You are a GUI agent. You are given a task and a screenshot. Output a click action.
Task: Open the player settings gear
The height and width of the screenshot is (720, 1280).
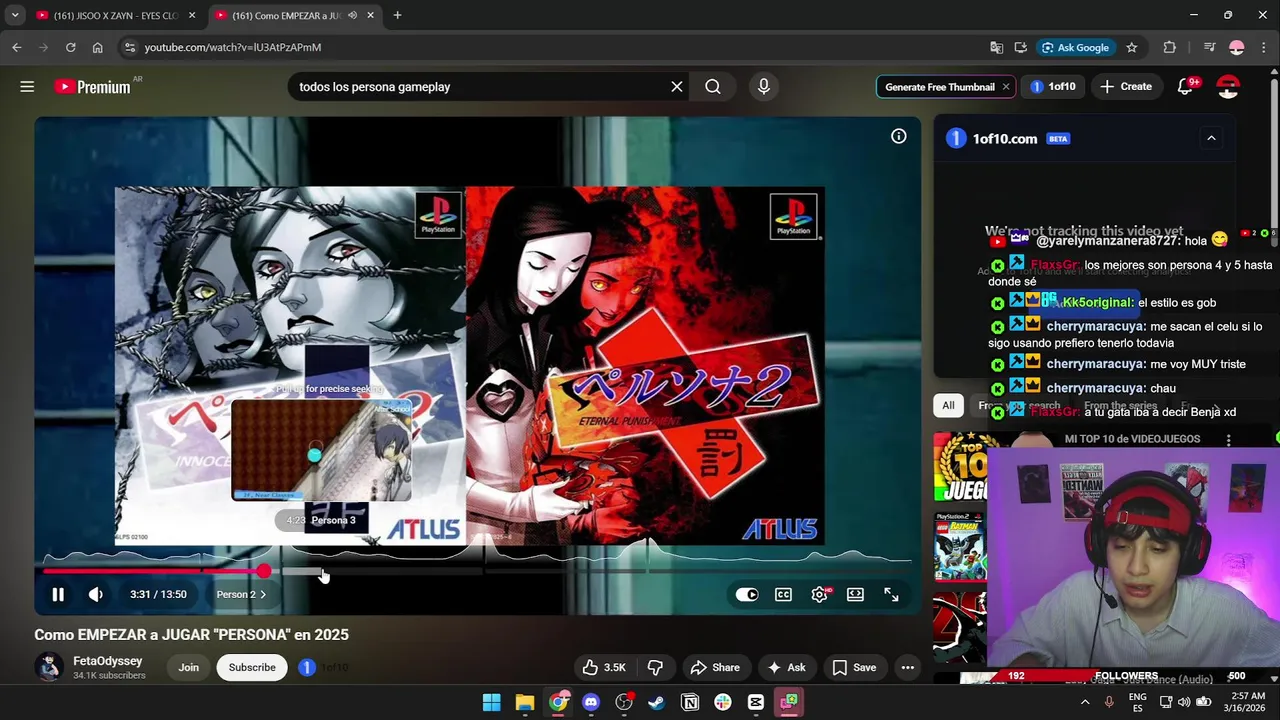(x=820, y=594)
